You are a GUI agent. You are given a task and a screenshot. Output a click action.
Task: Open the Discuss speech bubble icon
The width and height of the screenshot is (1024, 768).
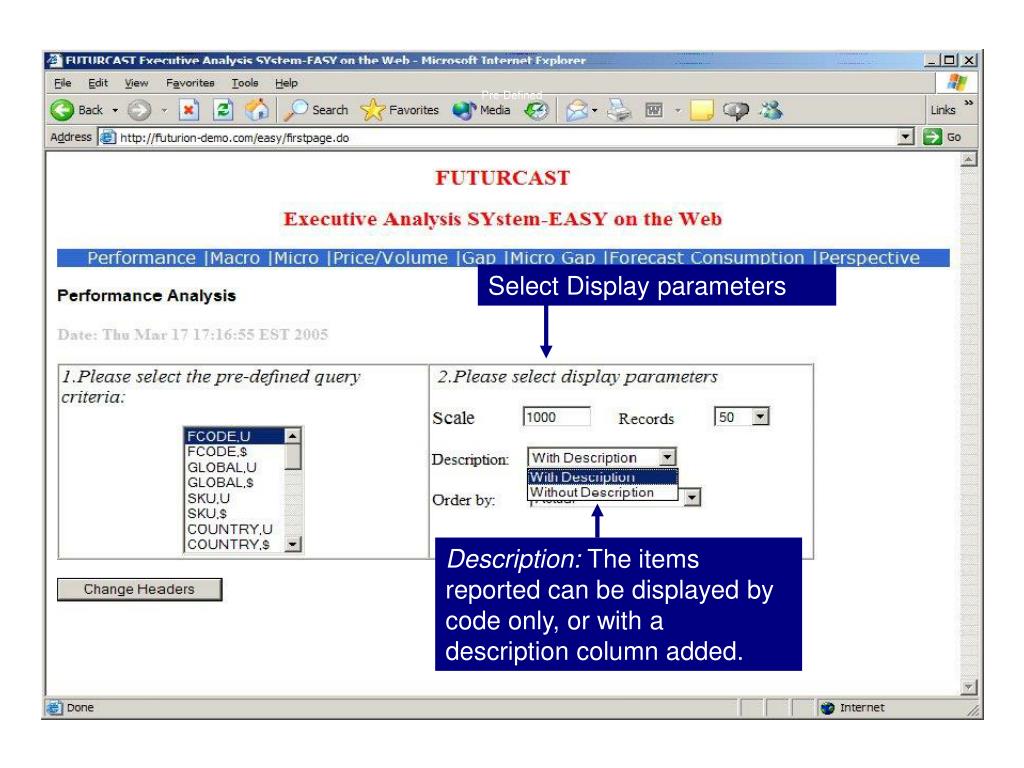click(735, 110)
